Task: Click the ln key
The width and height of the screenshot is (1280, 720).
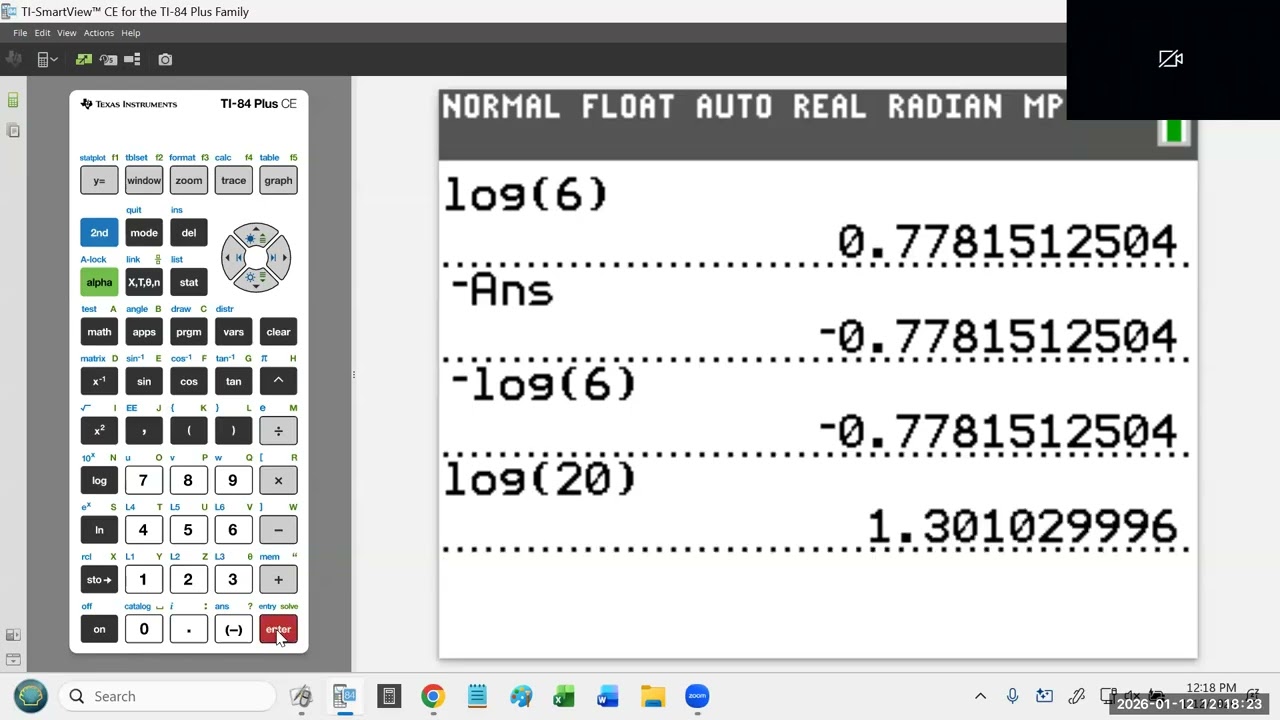Action: pyautogui.click(x=99, y=530)
